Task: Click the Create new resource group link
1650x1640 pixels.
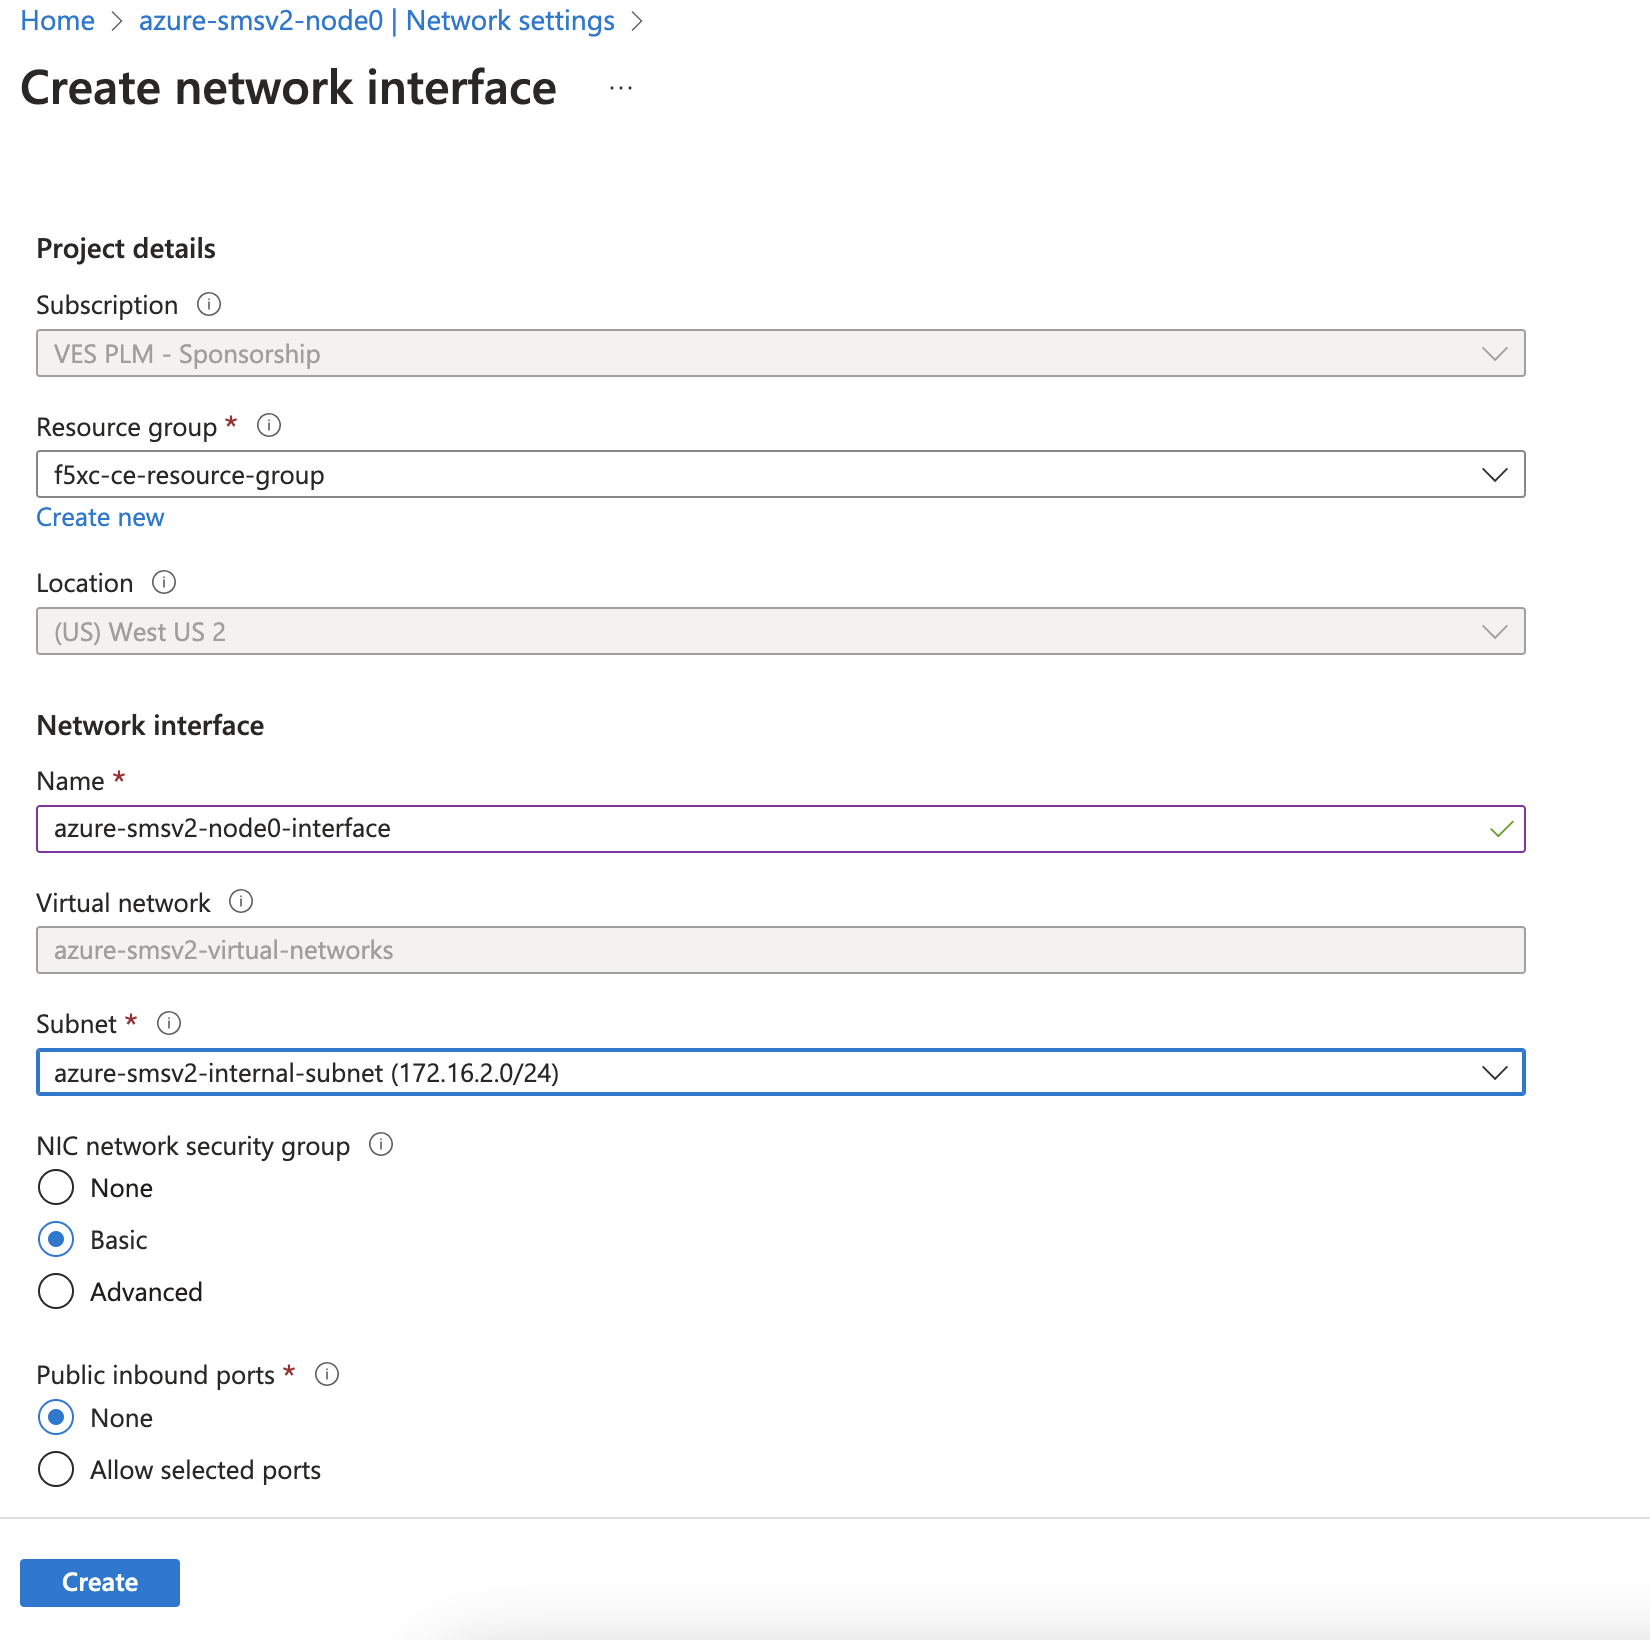Action: [100, 517]
